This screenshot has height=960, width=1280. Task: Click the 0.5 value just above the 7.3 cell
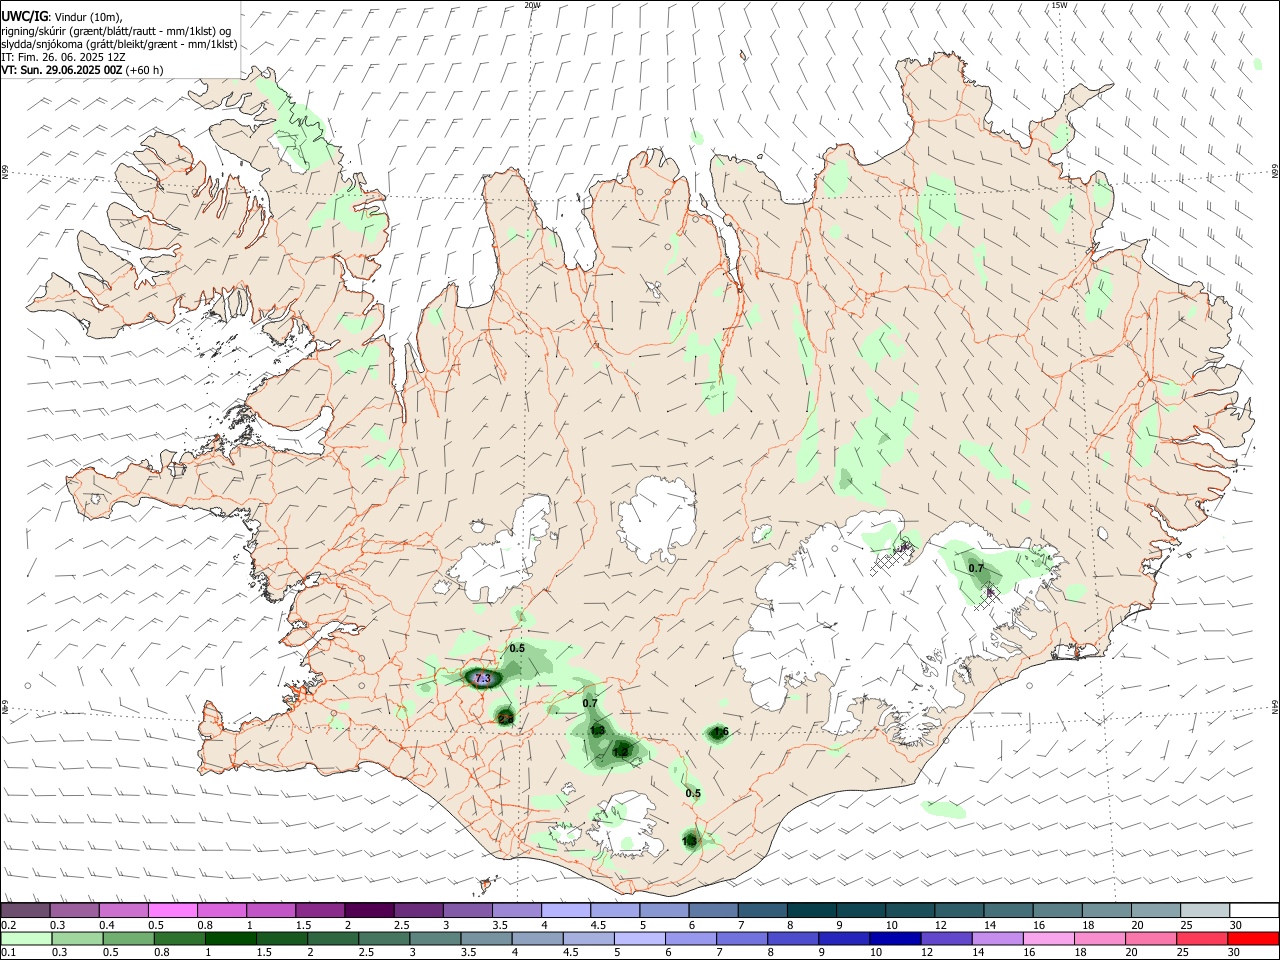coord(517,649)
